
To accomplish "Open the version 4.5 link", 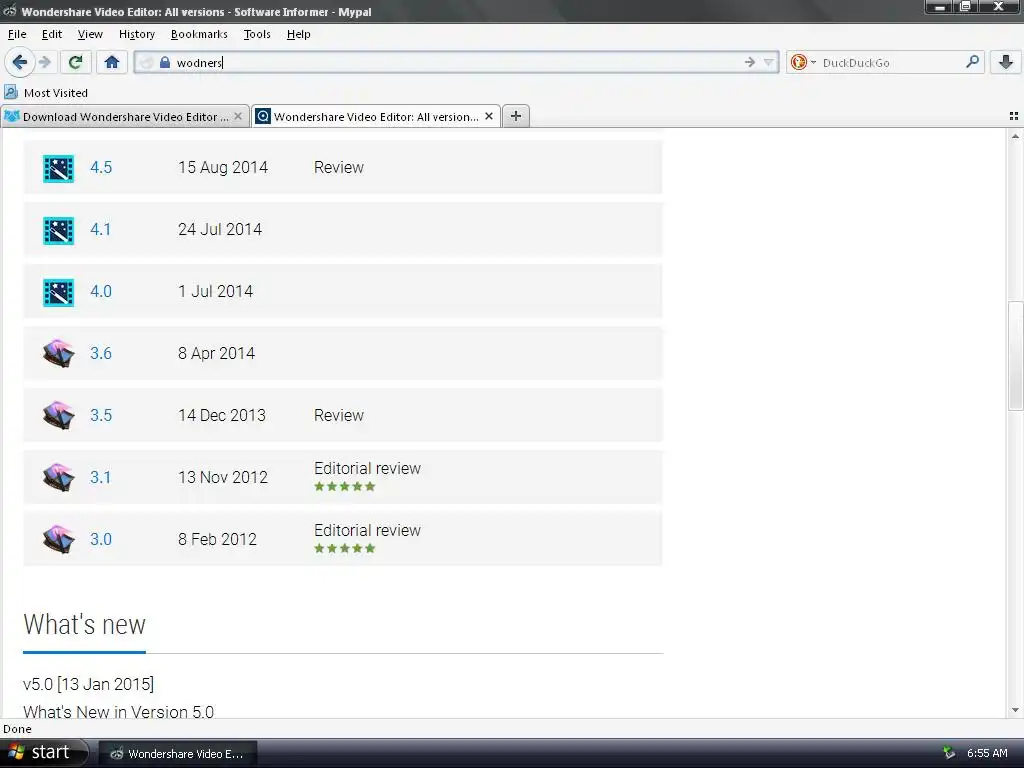I will coord(101,167).
